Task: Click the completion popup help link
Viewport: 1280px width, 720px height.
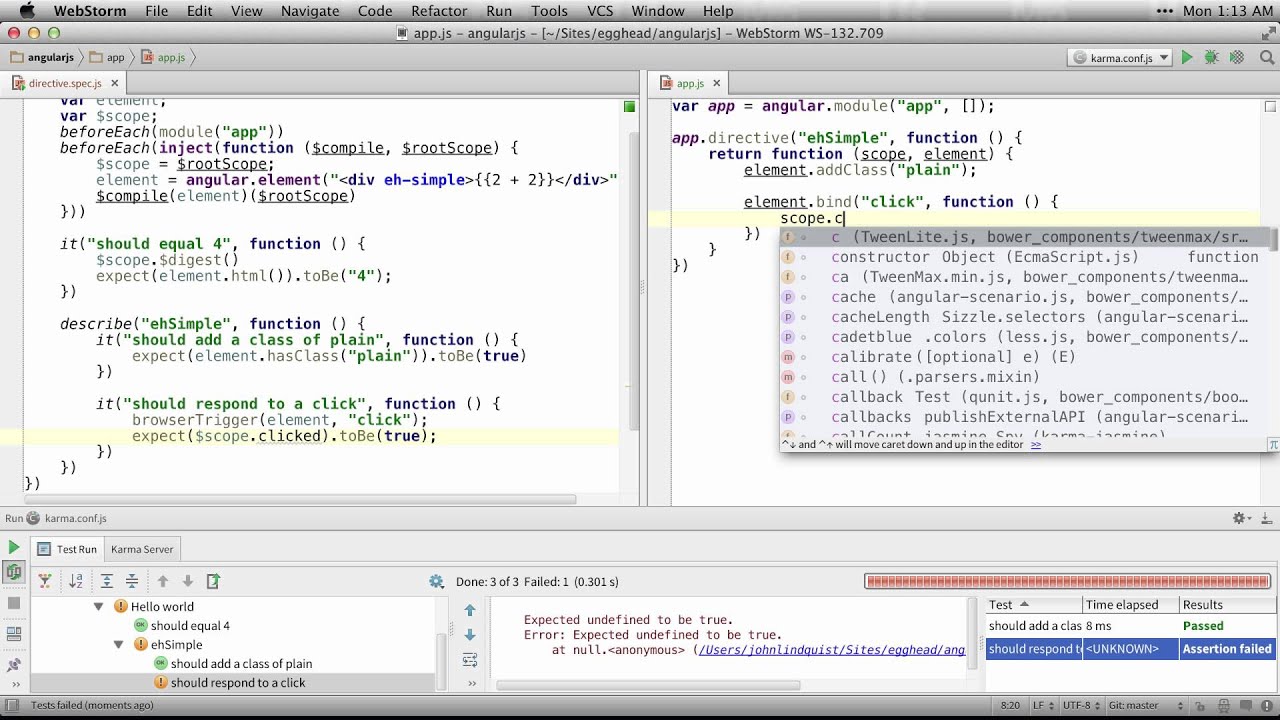Action: [x=1036, y=444]
